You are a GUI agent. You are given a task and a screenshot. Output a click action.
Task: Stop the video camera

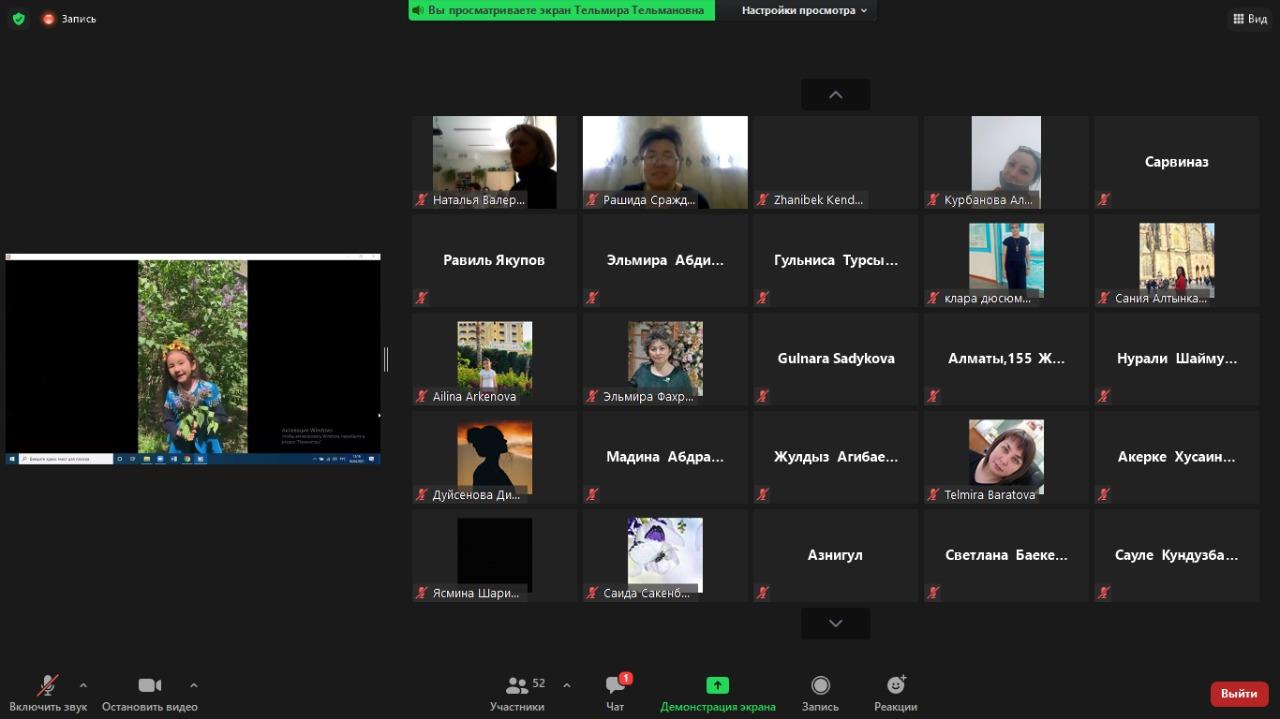point(149,686)
